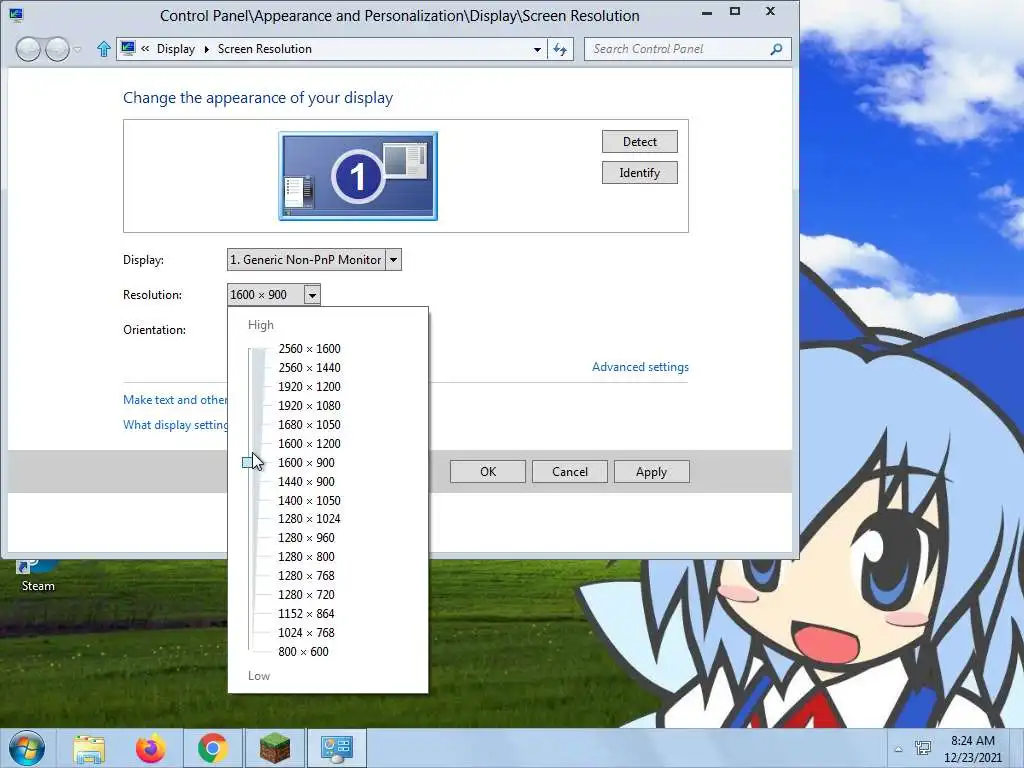Open File Explorer from the taskbar

click(89, 748)
